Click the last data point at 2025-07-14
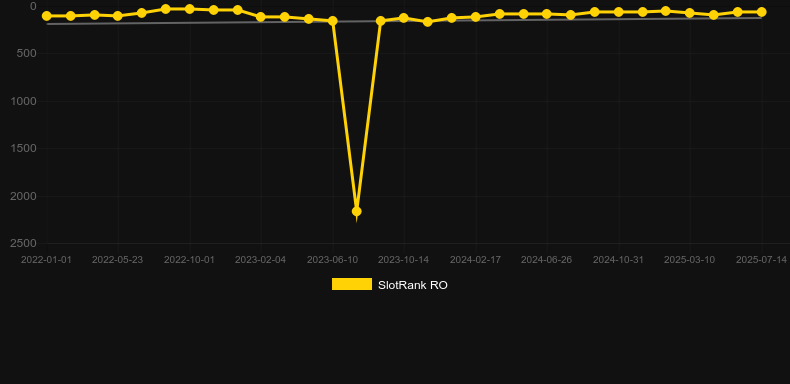Viewport: 790px width, 384px height. point(761,12)
